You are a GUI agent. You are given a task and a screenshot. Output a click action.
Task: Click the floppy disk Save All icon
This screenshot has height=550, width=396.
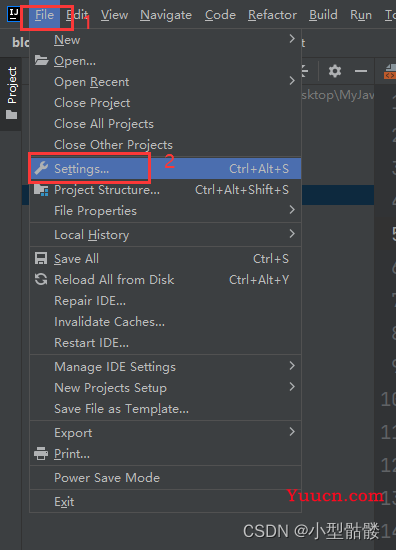(41, 259)
